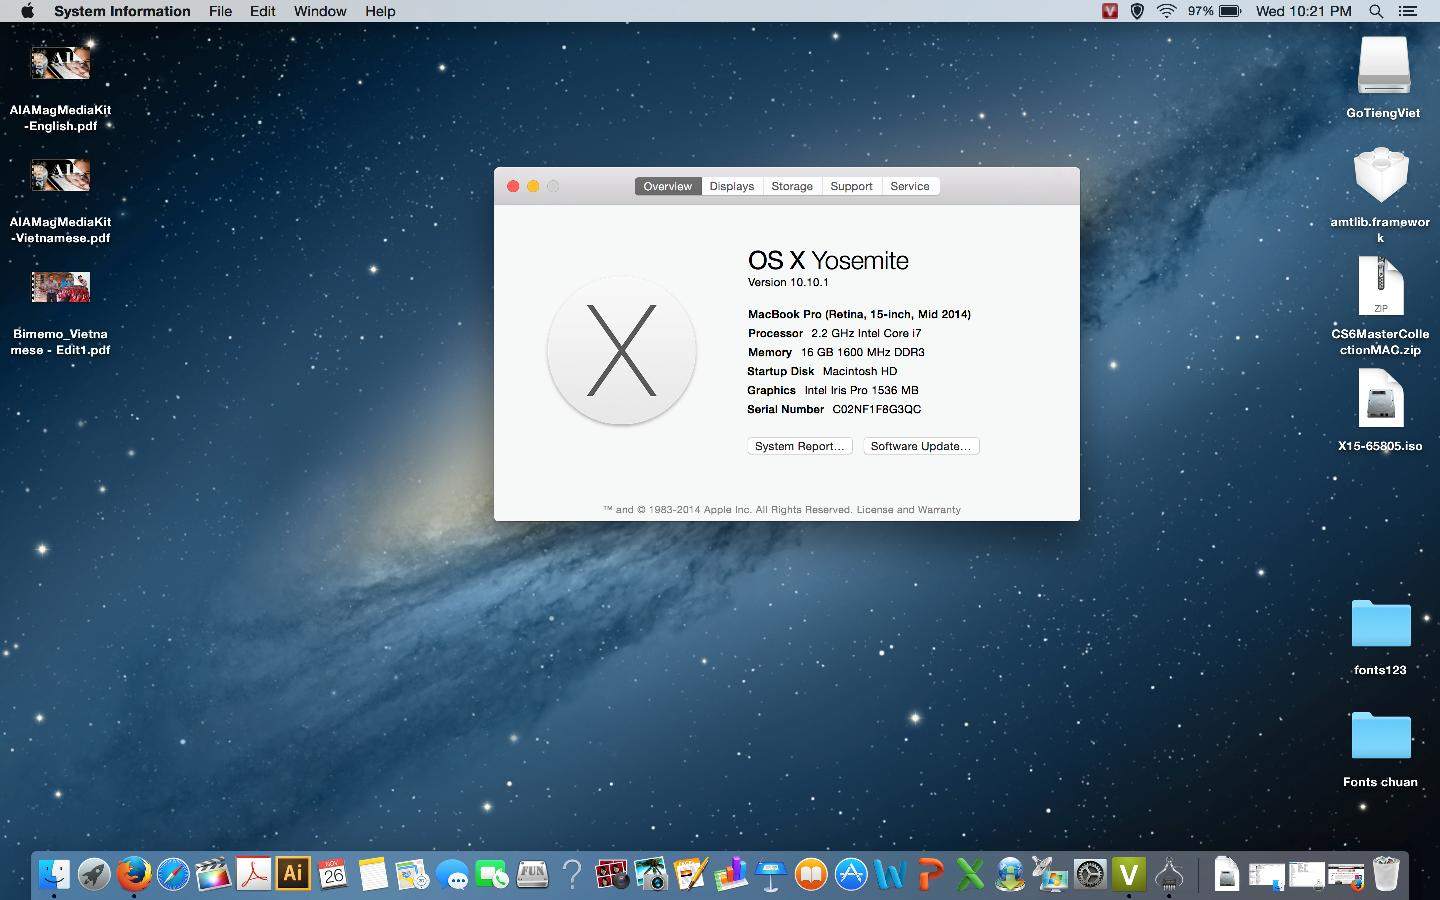Switch to the Storage tab
Screen dimensions: 1440x900
792,186
